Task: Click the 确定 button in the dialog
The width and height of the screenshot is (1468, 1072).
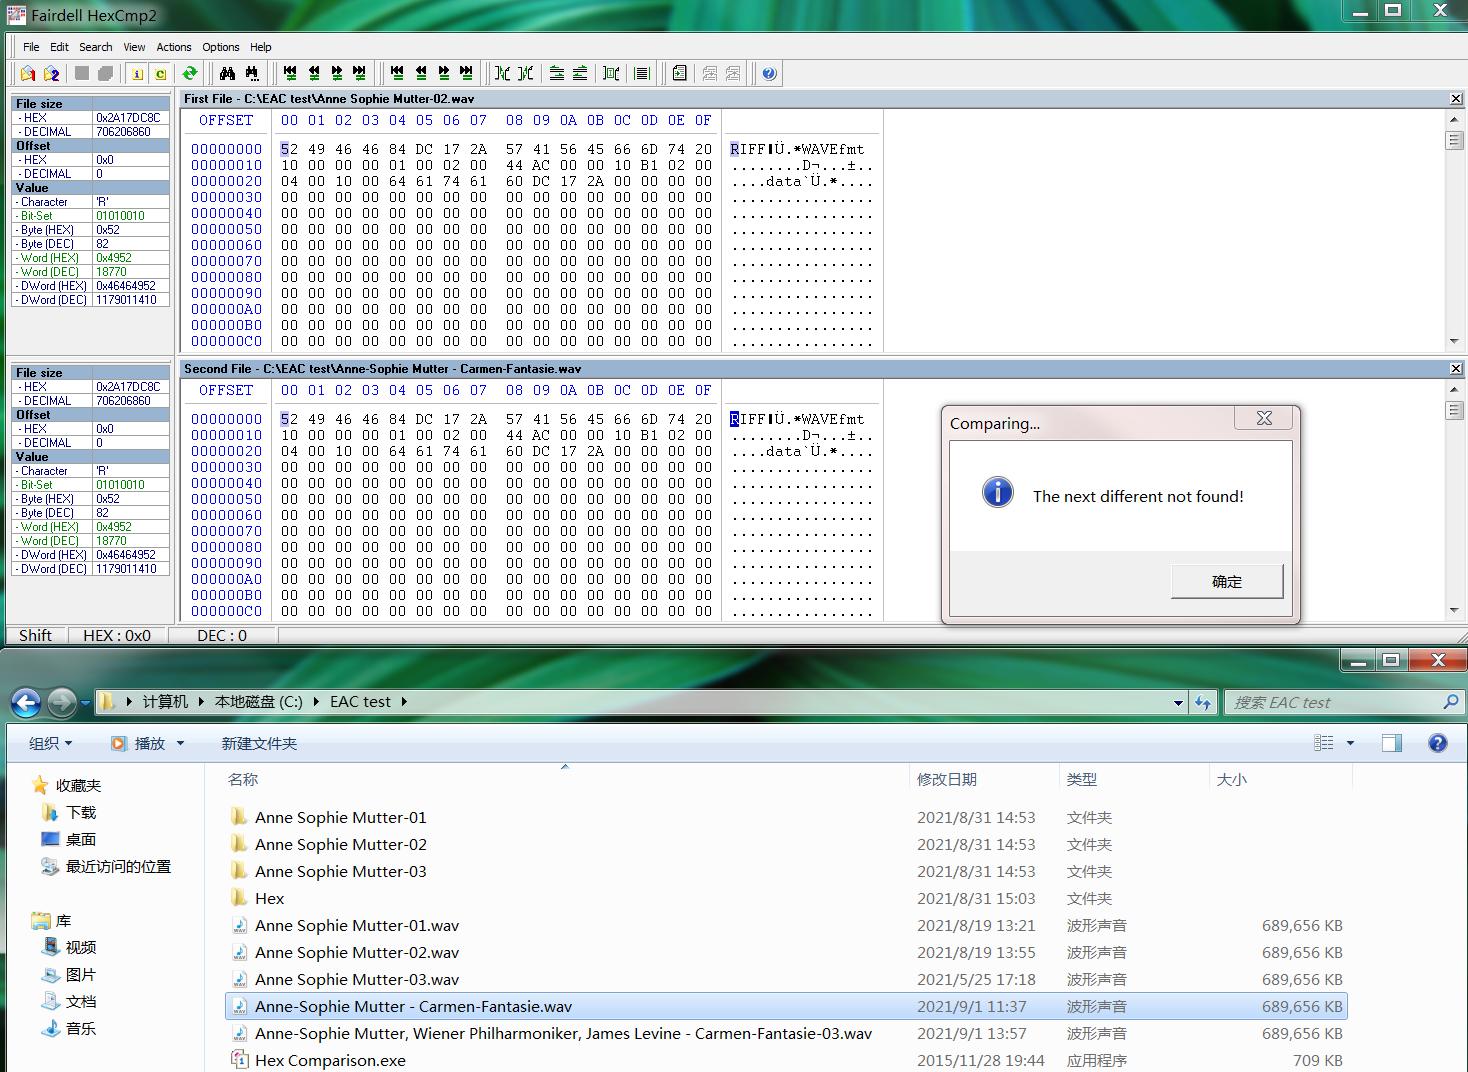Action: (1226, 581)
